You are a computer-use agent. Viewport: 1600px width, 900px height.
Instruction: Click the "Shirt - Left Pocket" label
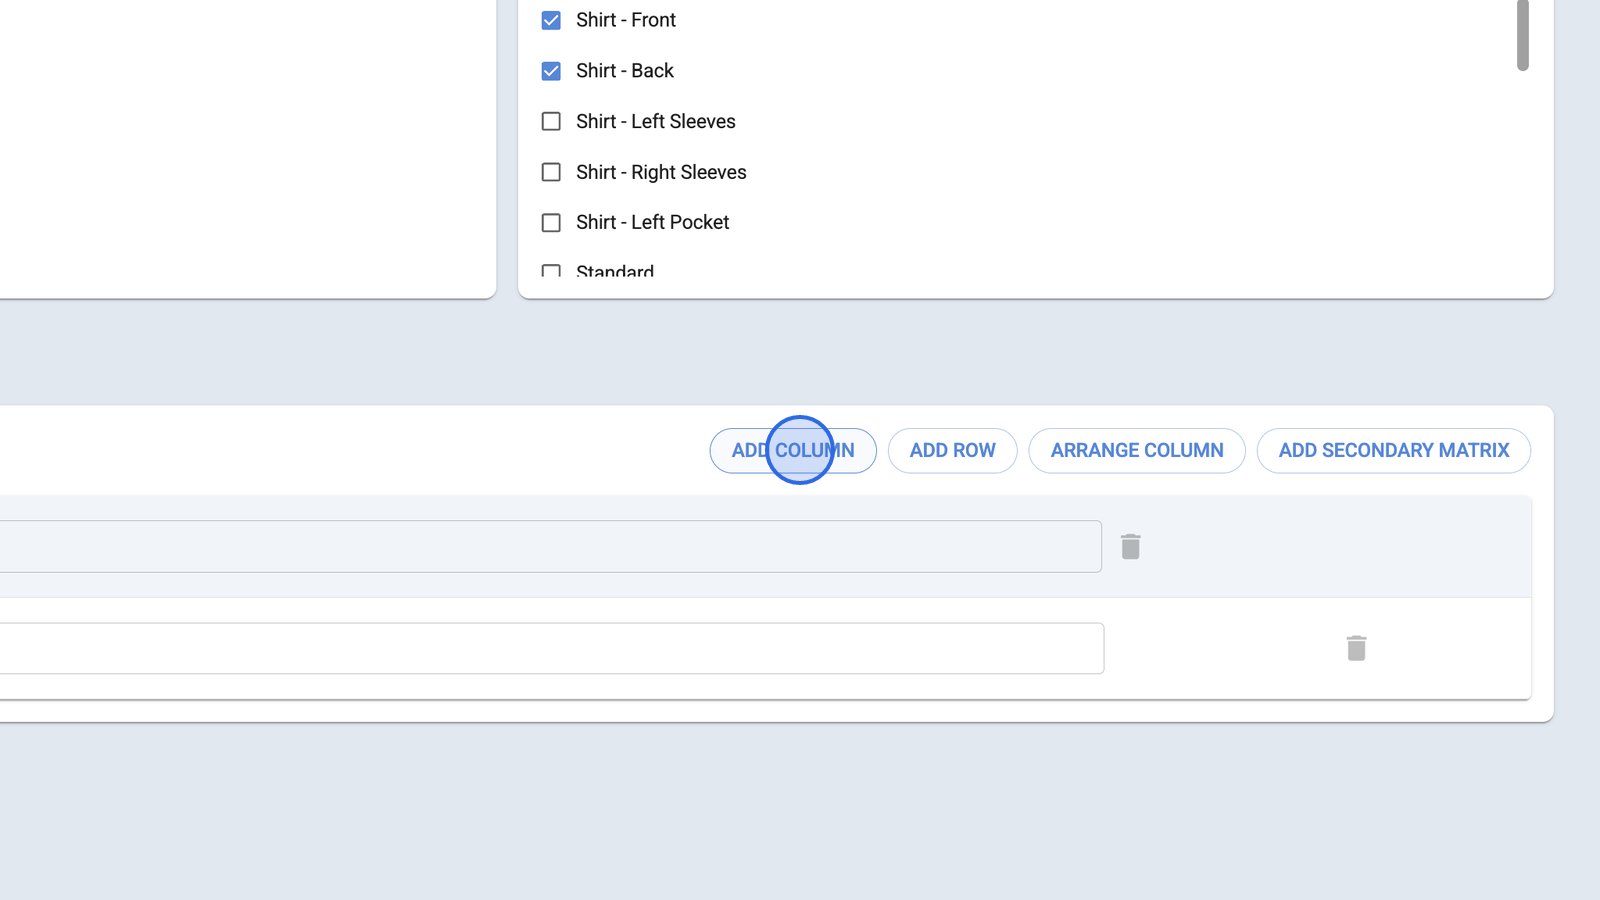(x=653, y=223)
